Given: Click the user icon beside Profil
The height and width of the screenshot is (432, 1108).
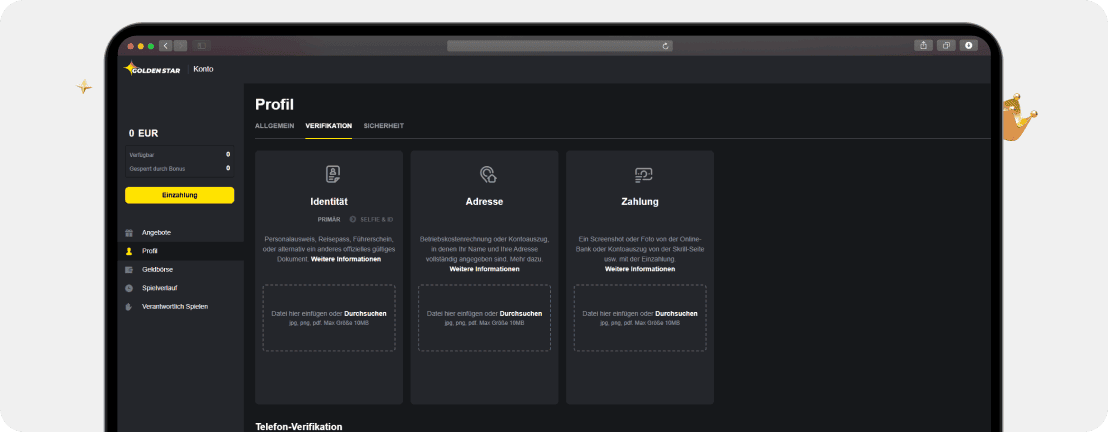Looking at the screenshot, I should click(129, 251).
